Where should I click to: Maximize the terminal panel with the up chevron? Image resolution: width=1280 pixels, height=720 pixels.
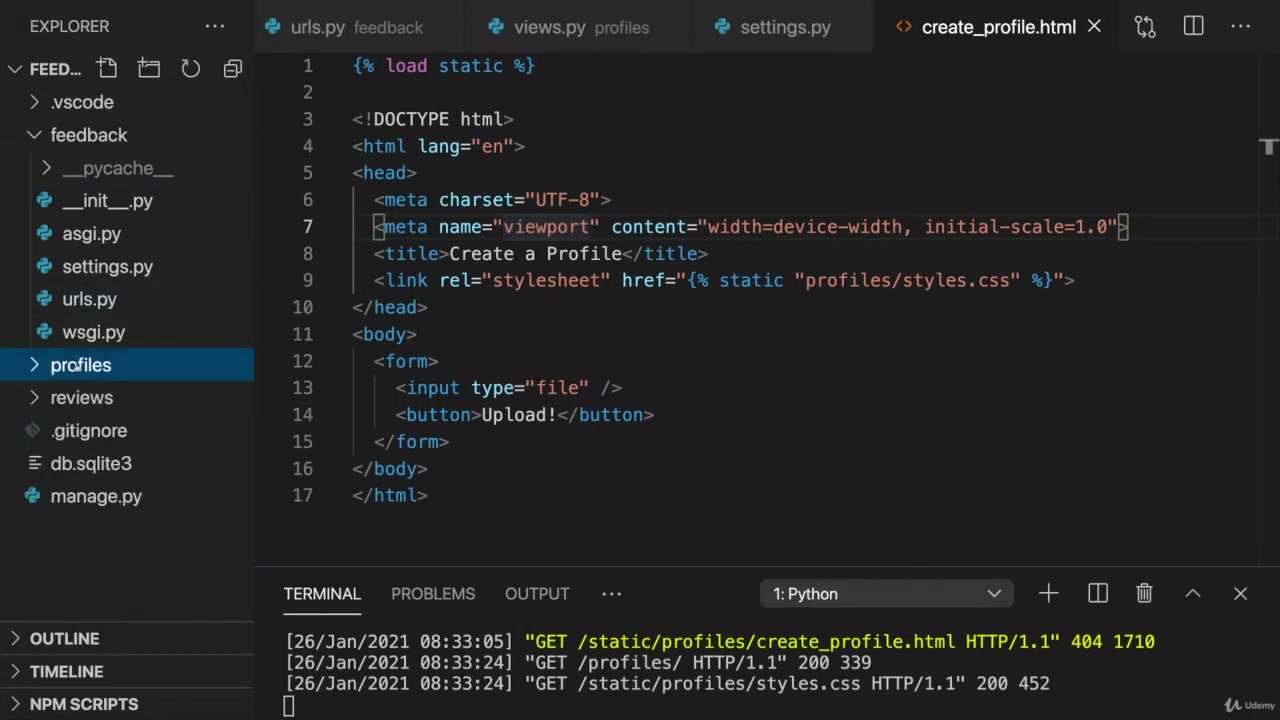1192,594
